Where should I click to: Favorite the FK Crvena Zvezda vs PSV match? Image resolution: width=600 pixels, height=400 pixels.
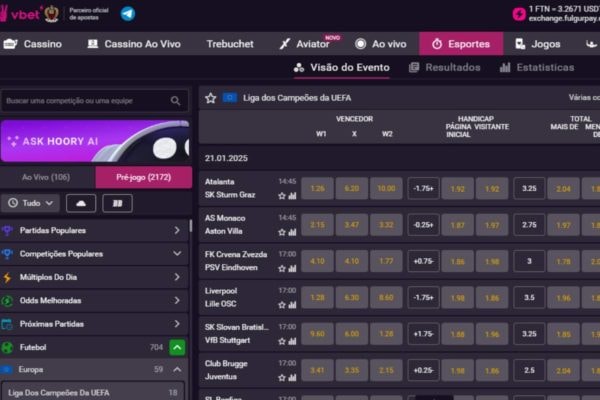tap(282, 269)
